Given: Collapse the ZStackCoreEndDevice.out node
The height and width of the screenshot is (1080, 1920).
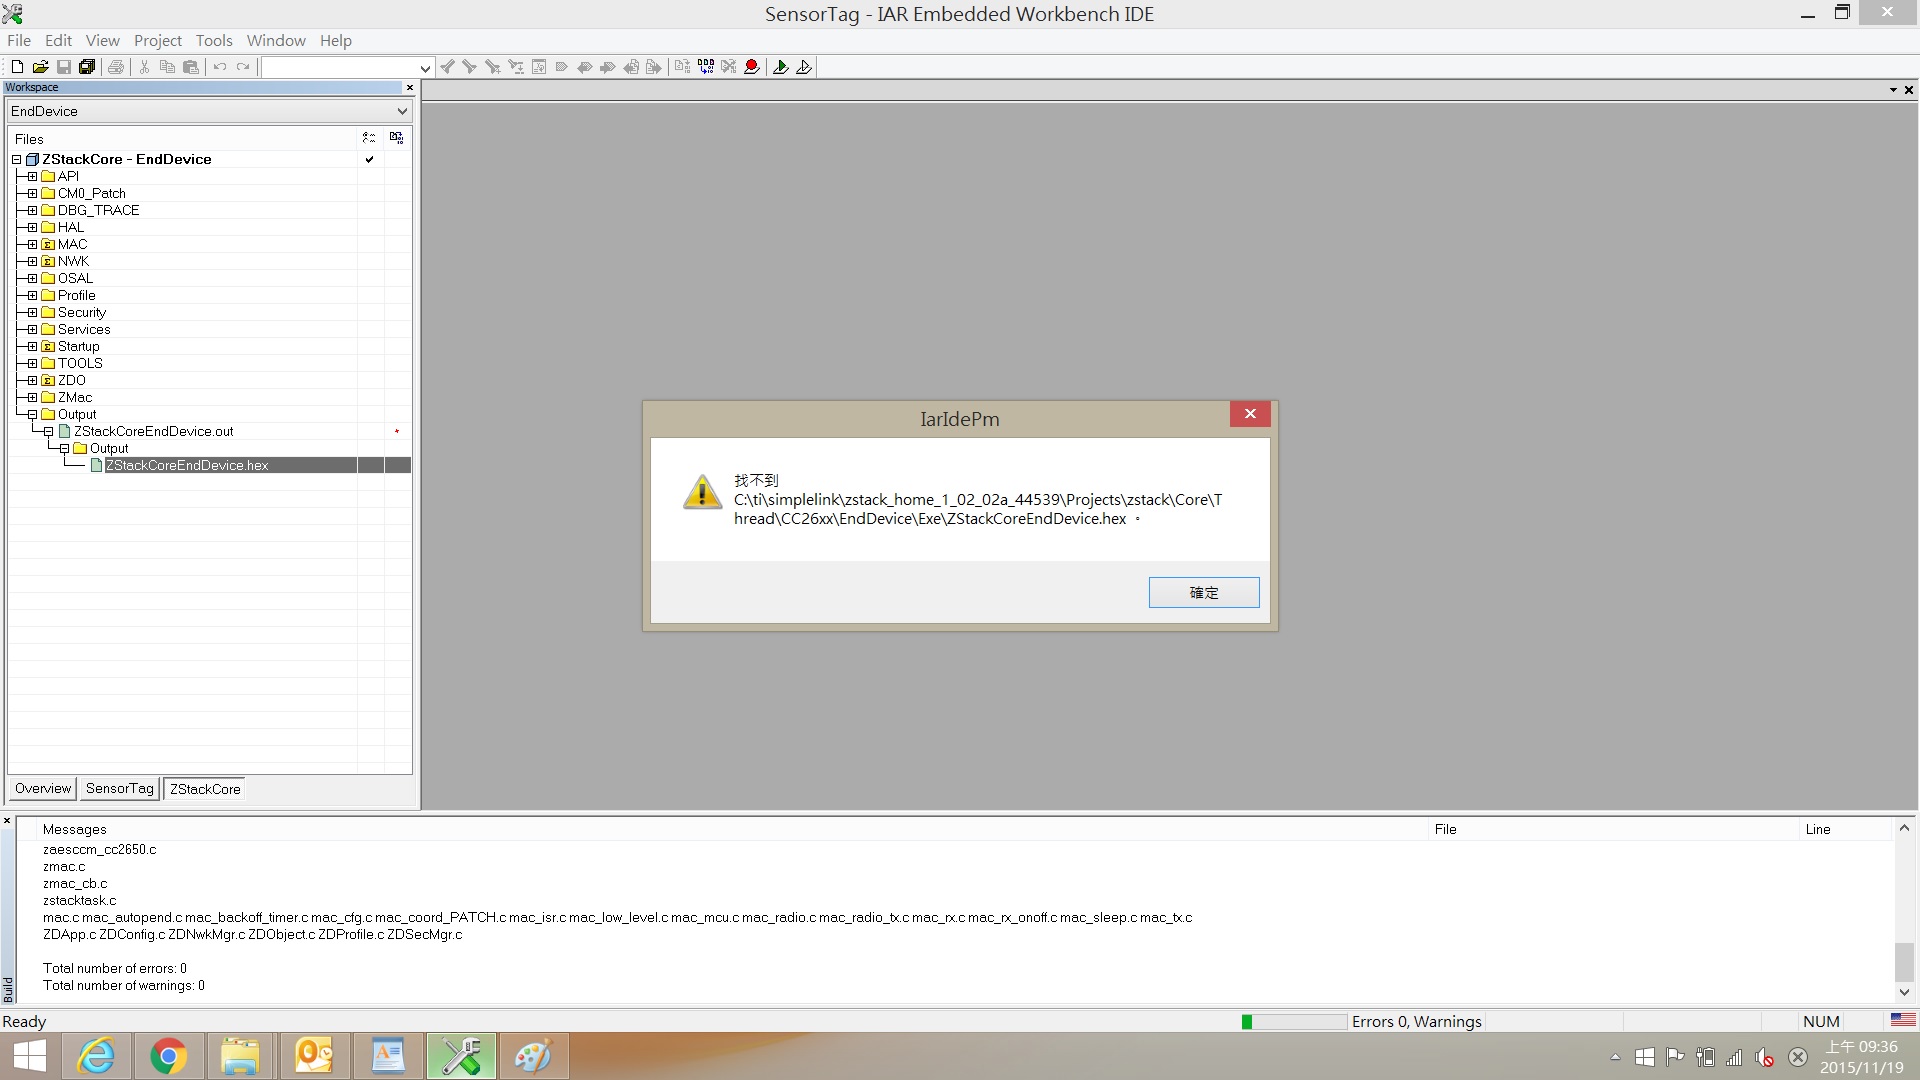Looking at the screenshot, I should tap(49, 431).
